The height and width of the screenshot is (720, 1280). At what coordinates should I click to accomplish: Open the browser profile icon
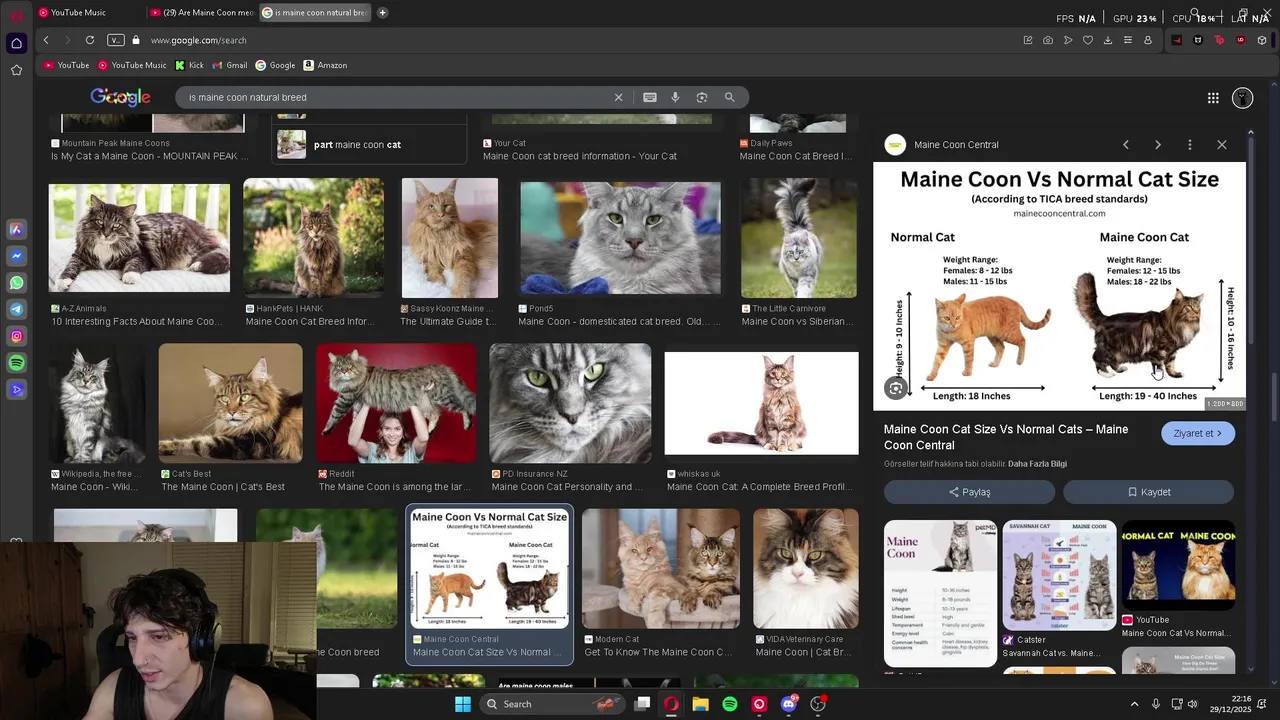point(1148,40)
